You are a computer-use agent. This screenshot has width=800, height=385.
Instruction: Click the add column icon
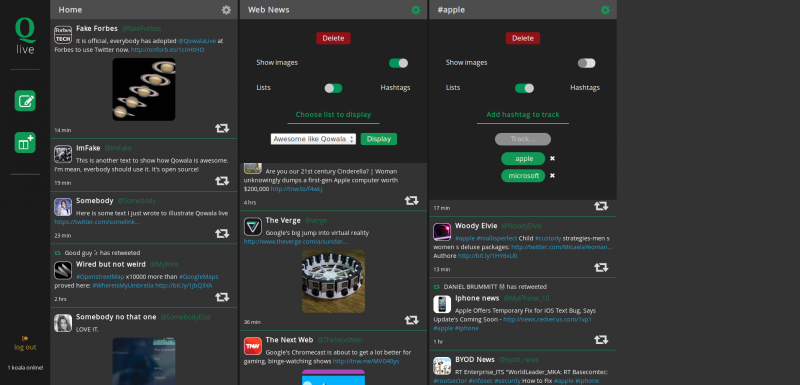pyautogui.click(x=25, y=143)
